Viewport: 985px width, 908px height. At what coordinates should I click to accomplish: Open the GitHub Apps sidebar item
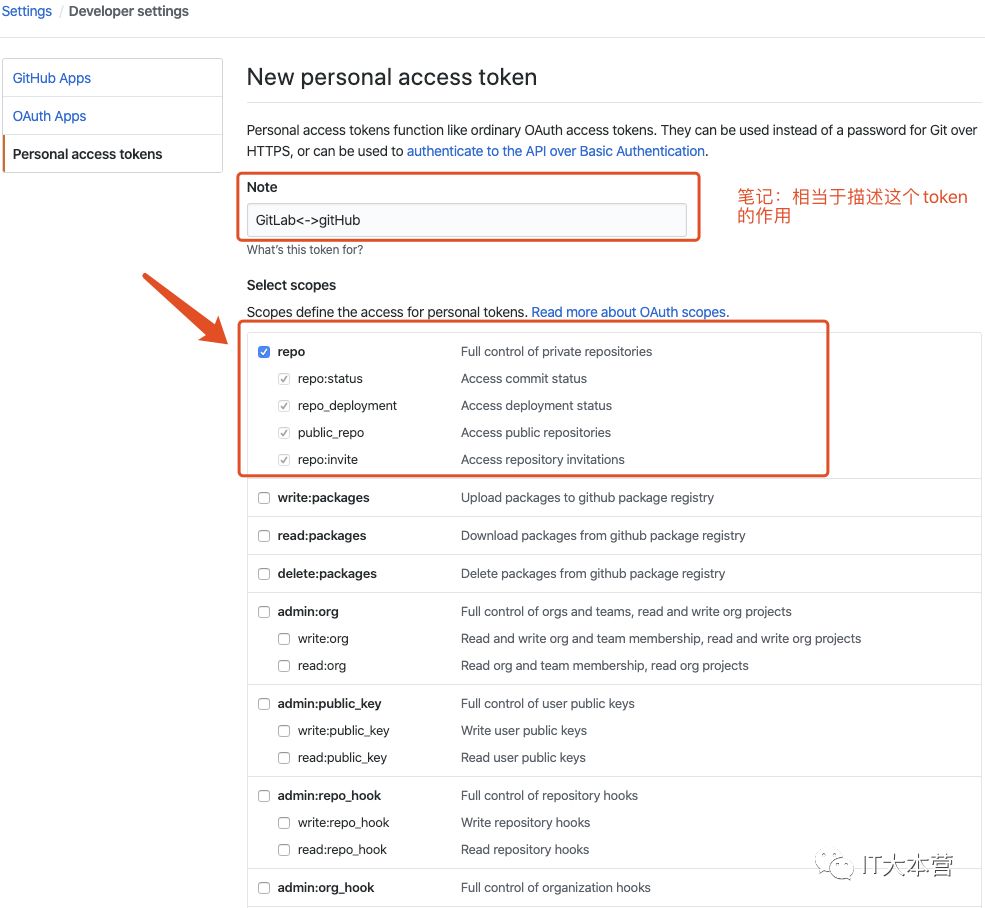52,78
